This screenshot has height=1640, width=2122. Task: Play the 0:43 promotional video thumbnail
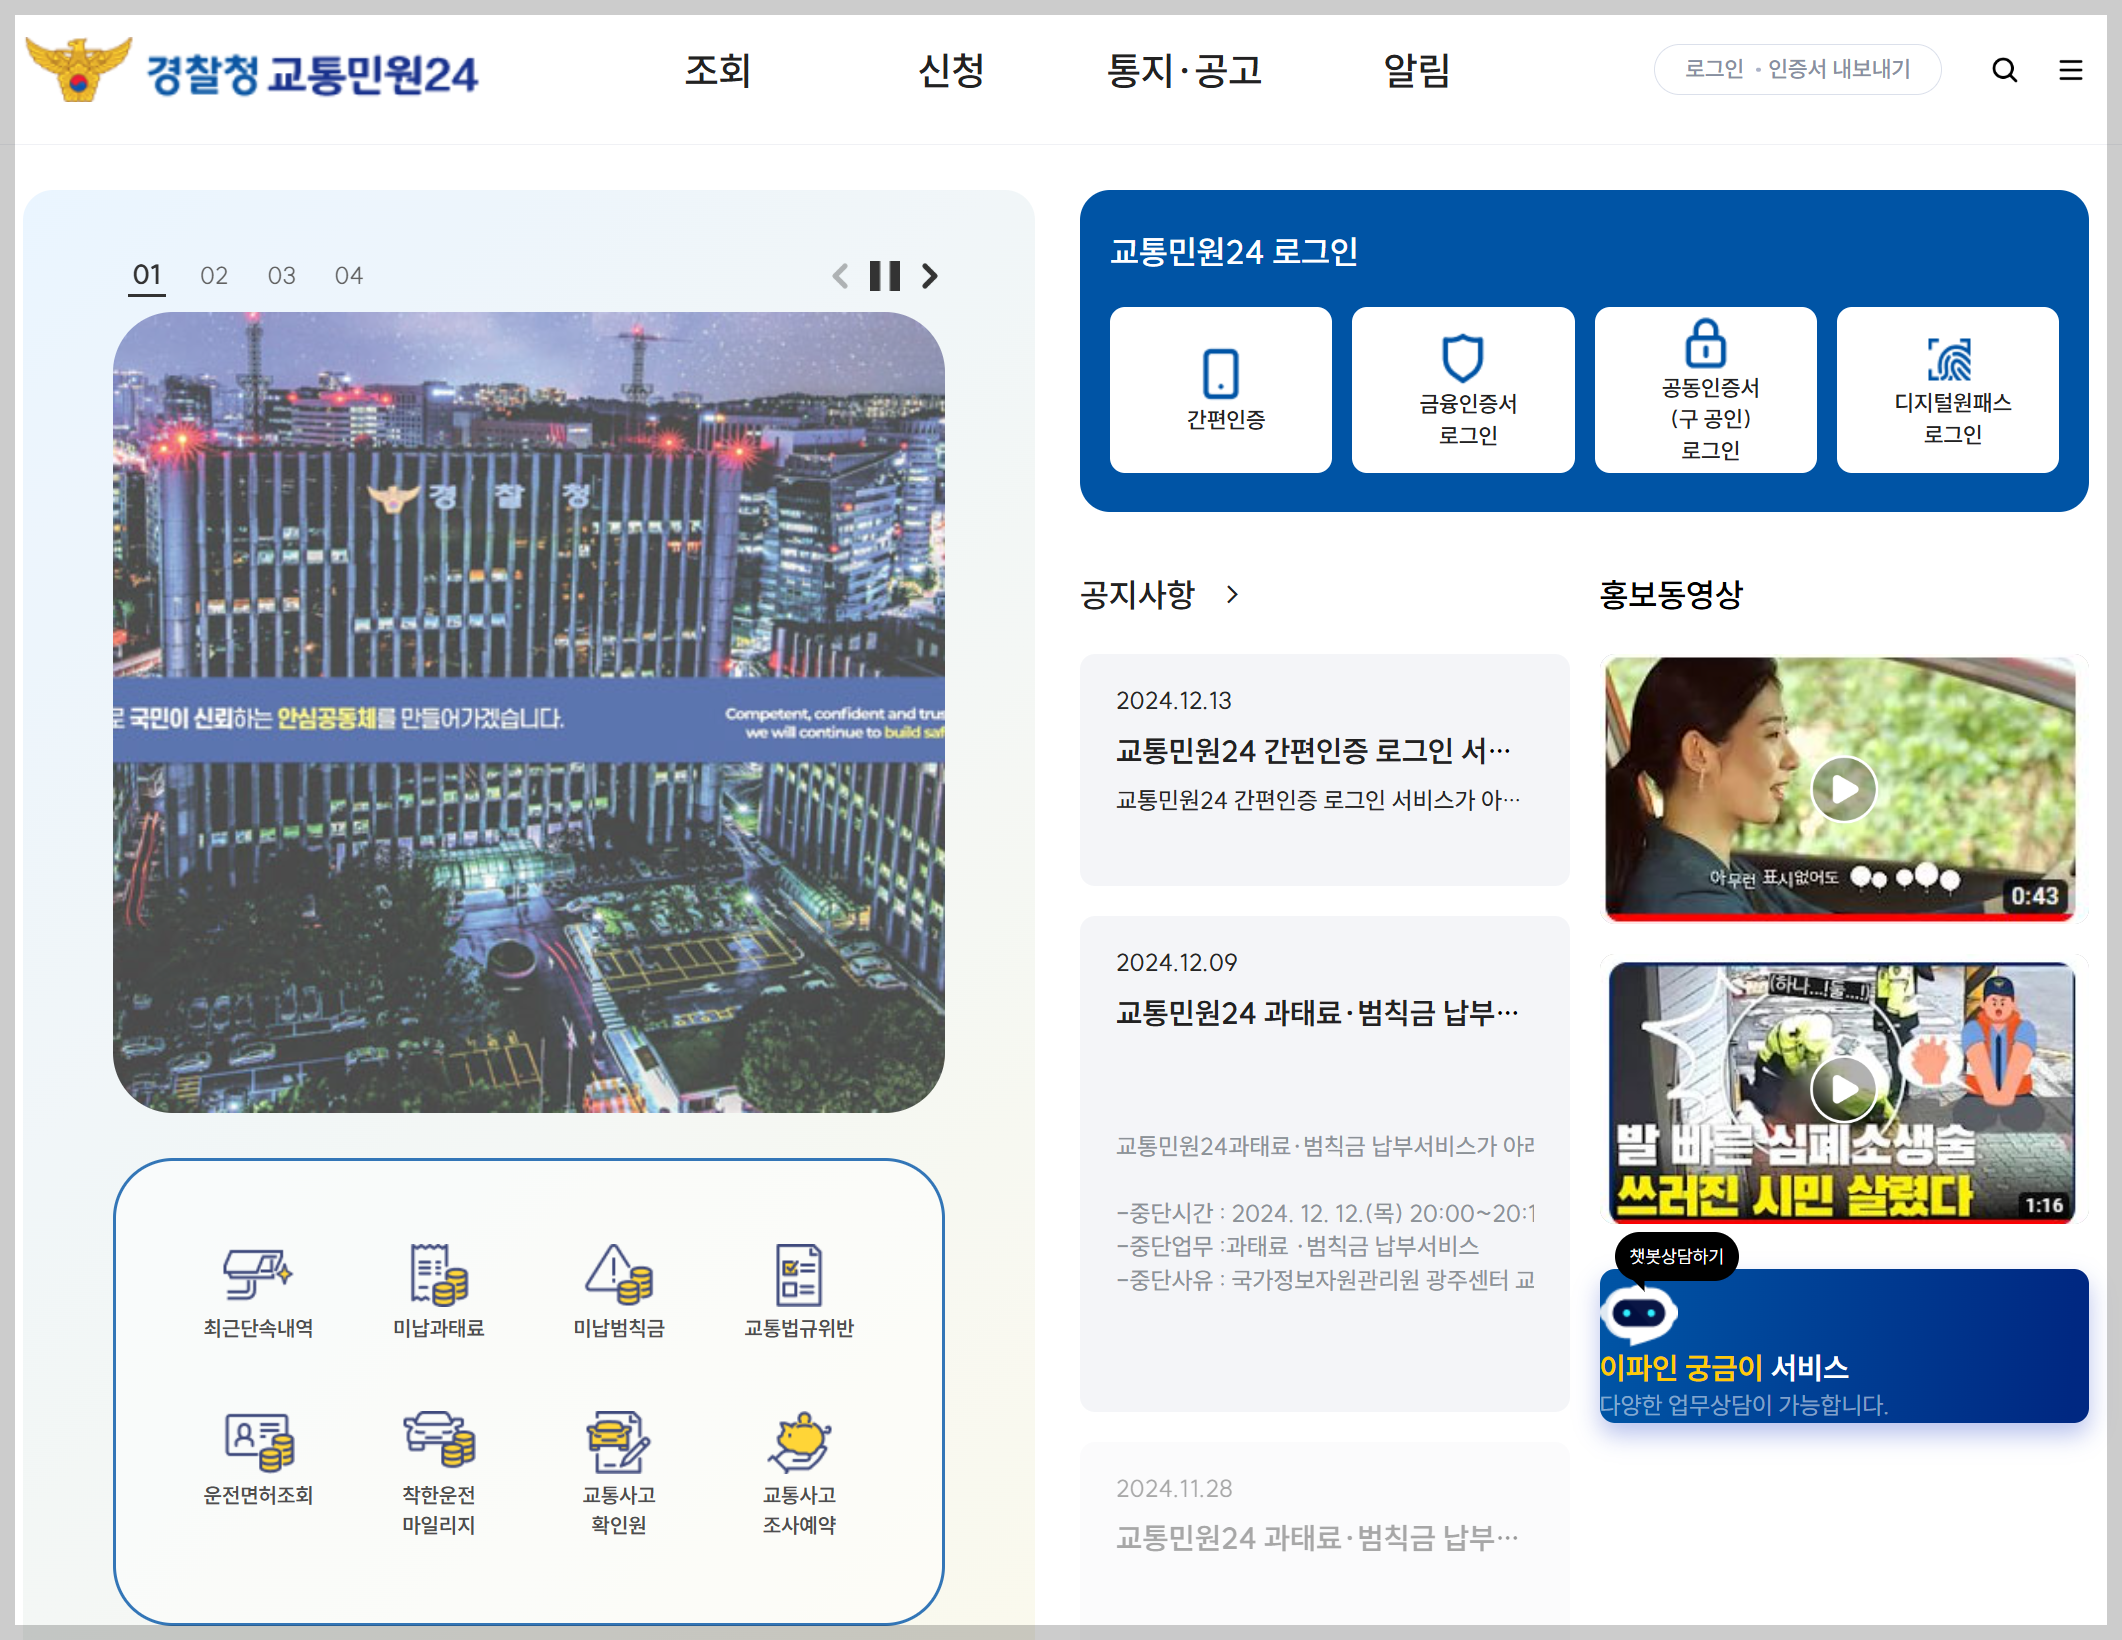coord(1843,789)
